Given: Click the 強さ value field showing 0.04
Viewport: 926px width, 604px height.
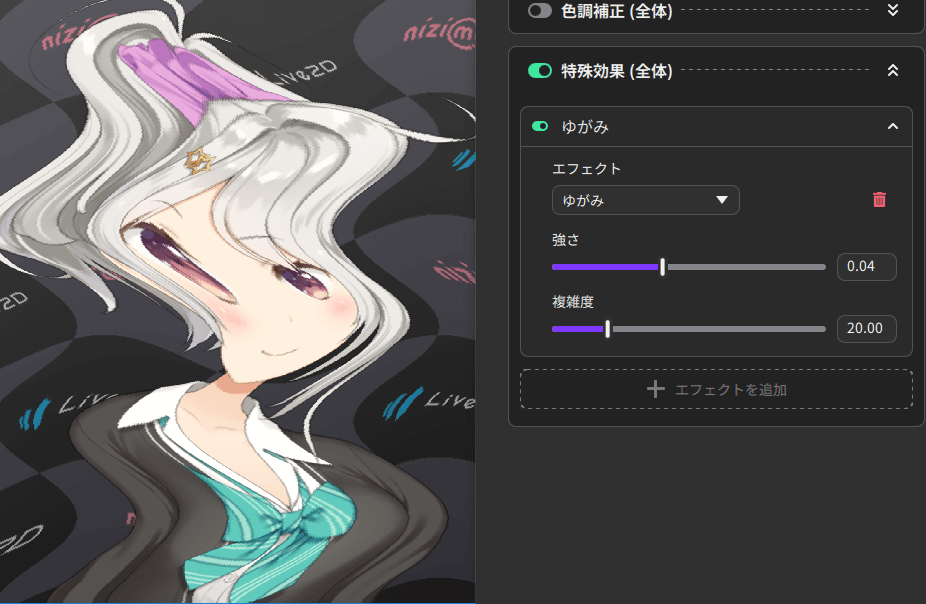Looking at the screenshot, I should click(866, 267).
